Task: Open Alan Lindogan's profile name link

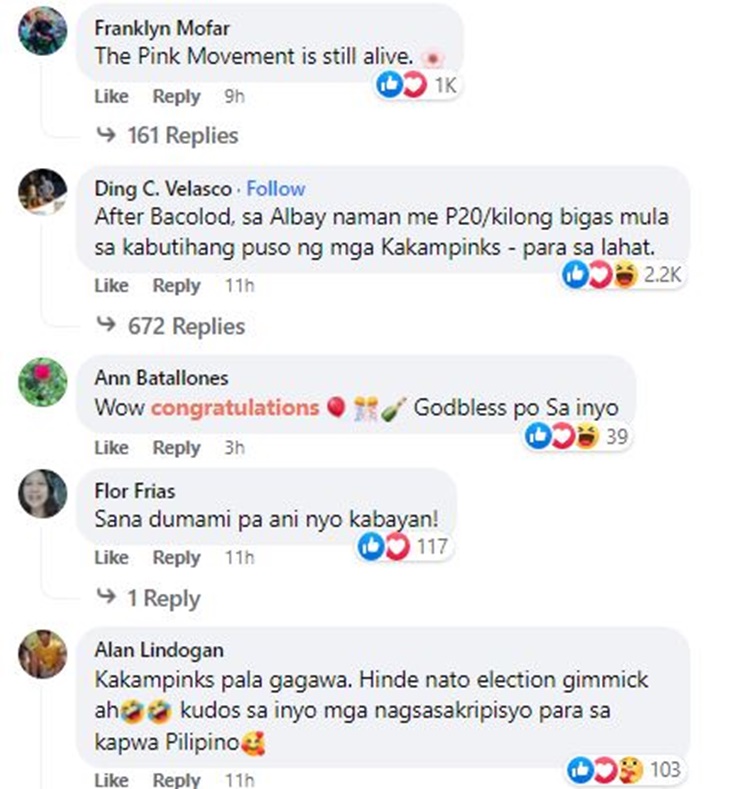Action: tap(159, 650)
